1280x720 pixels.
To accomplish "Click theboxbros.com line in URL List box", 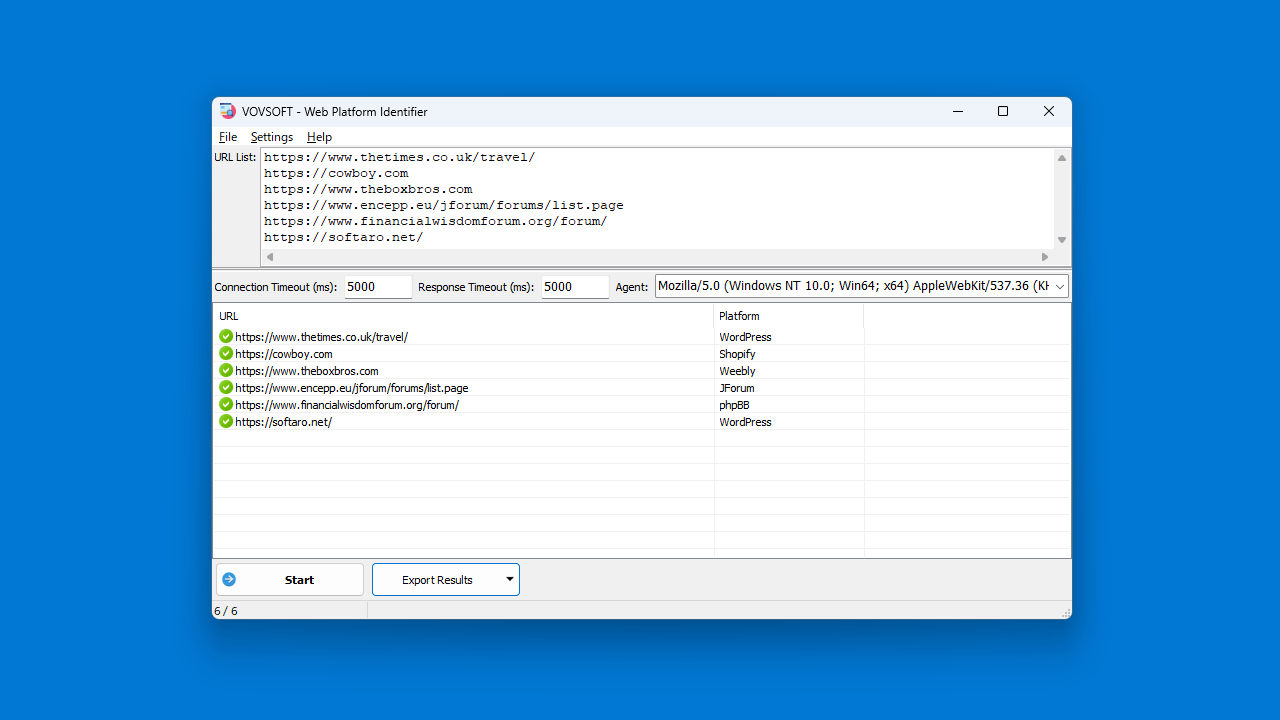I will click(x=368, y=189).
